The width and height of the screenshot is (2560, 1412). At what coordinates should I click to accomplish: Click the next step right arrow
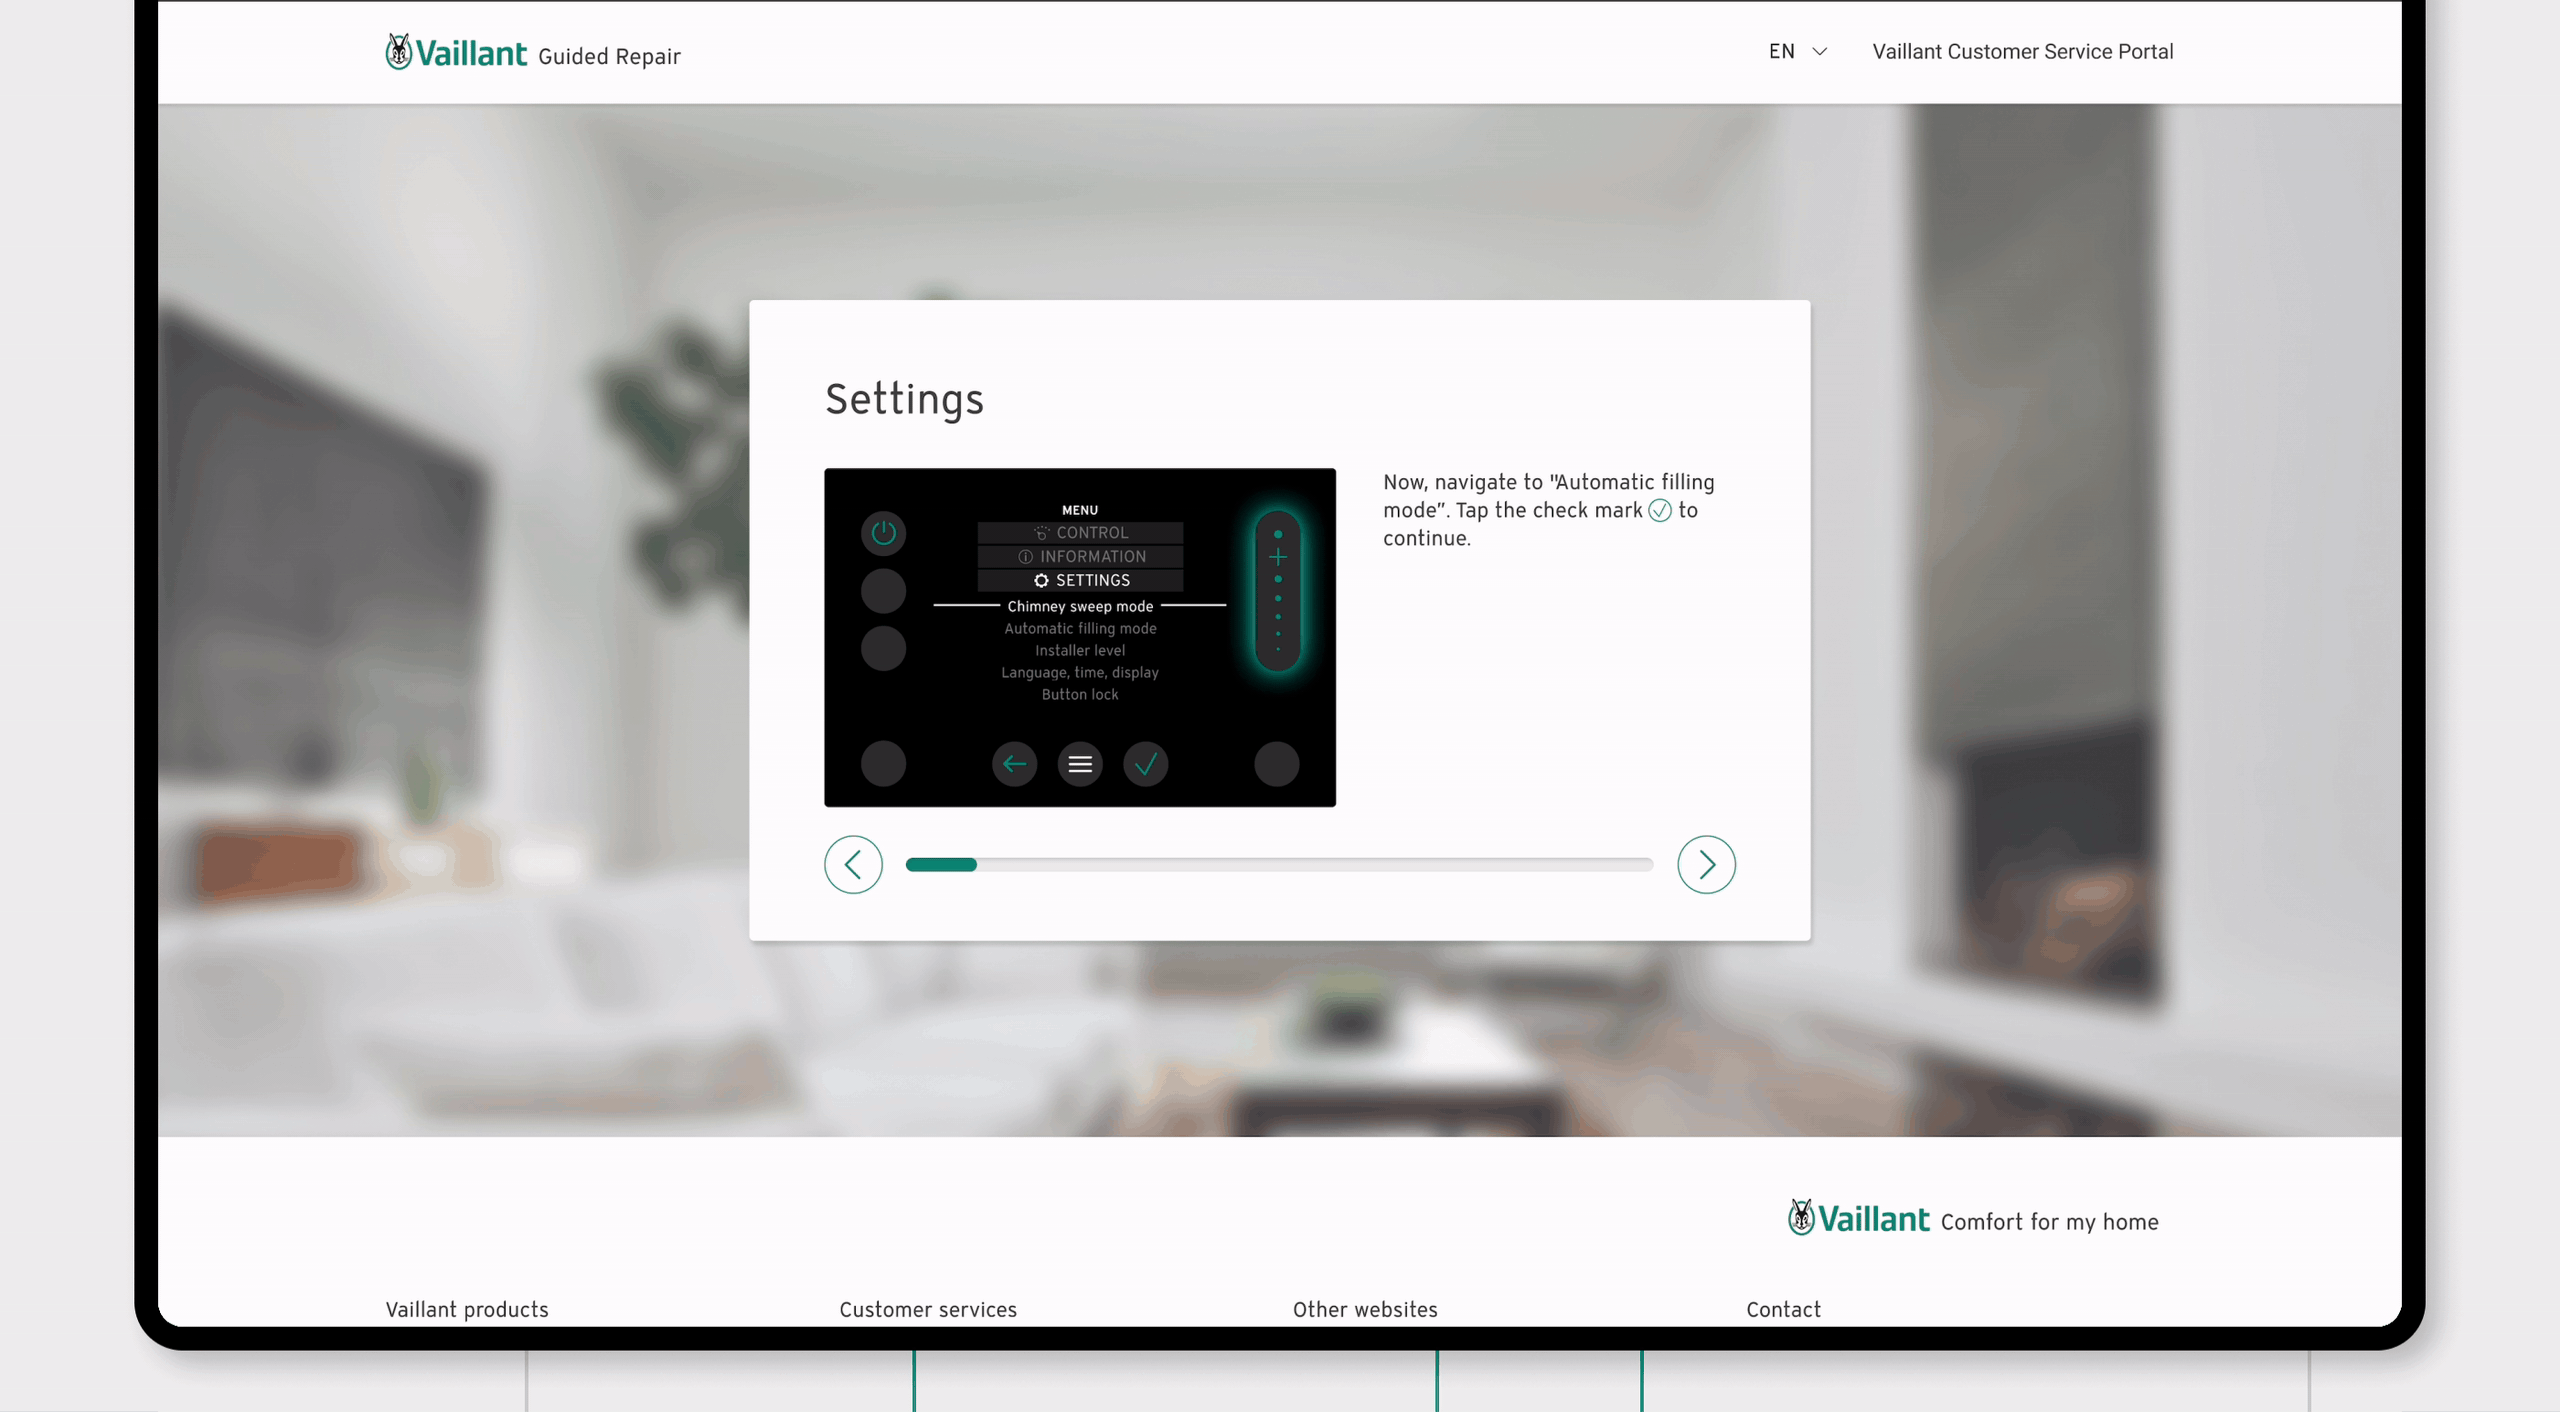pyautogui.click(x=1705, y=864)
